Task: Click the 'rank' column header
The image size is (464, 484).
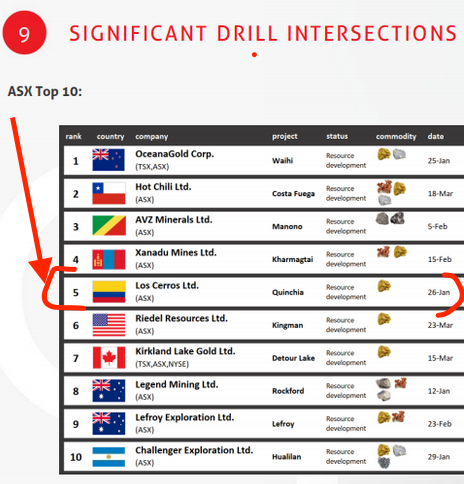Action: [x=74, y=136]
